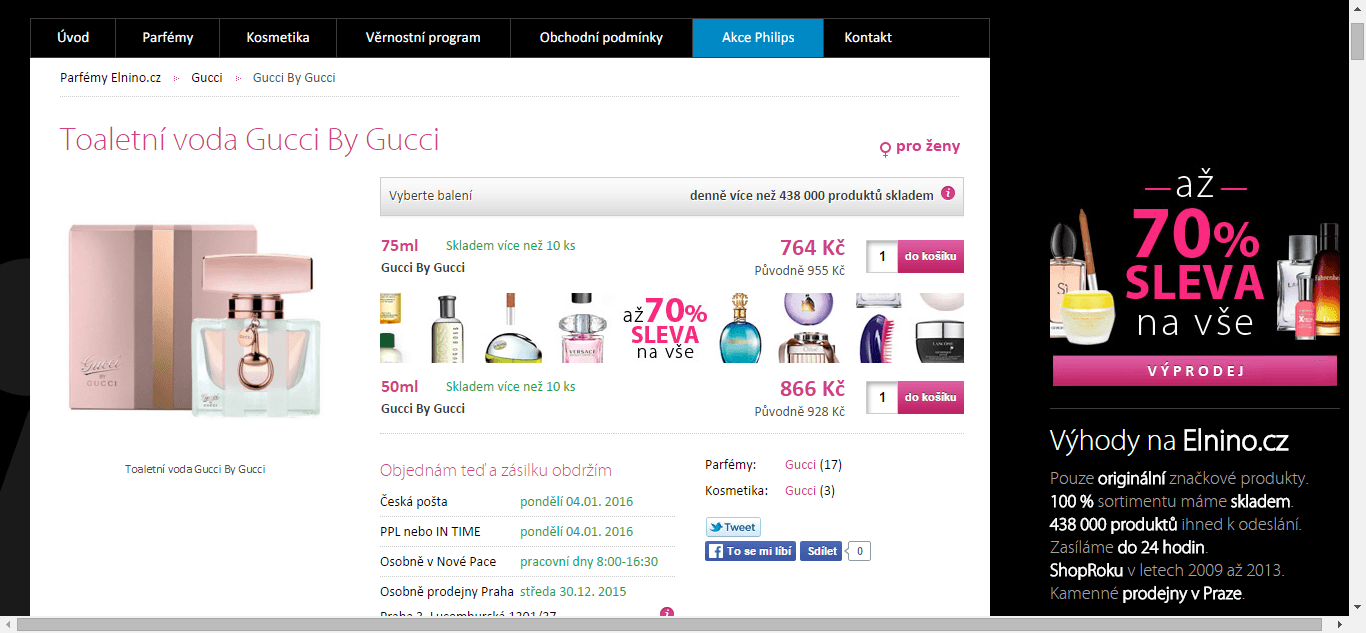Open the Gucci cosmetics link (3)
Screen dimensions: 1366x633
click(800, 491)
